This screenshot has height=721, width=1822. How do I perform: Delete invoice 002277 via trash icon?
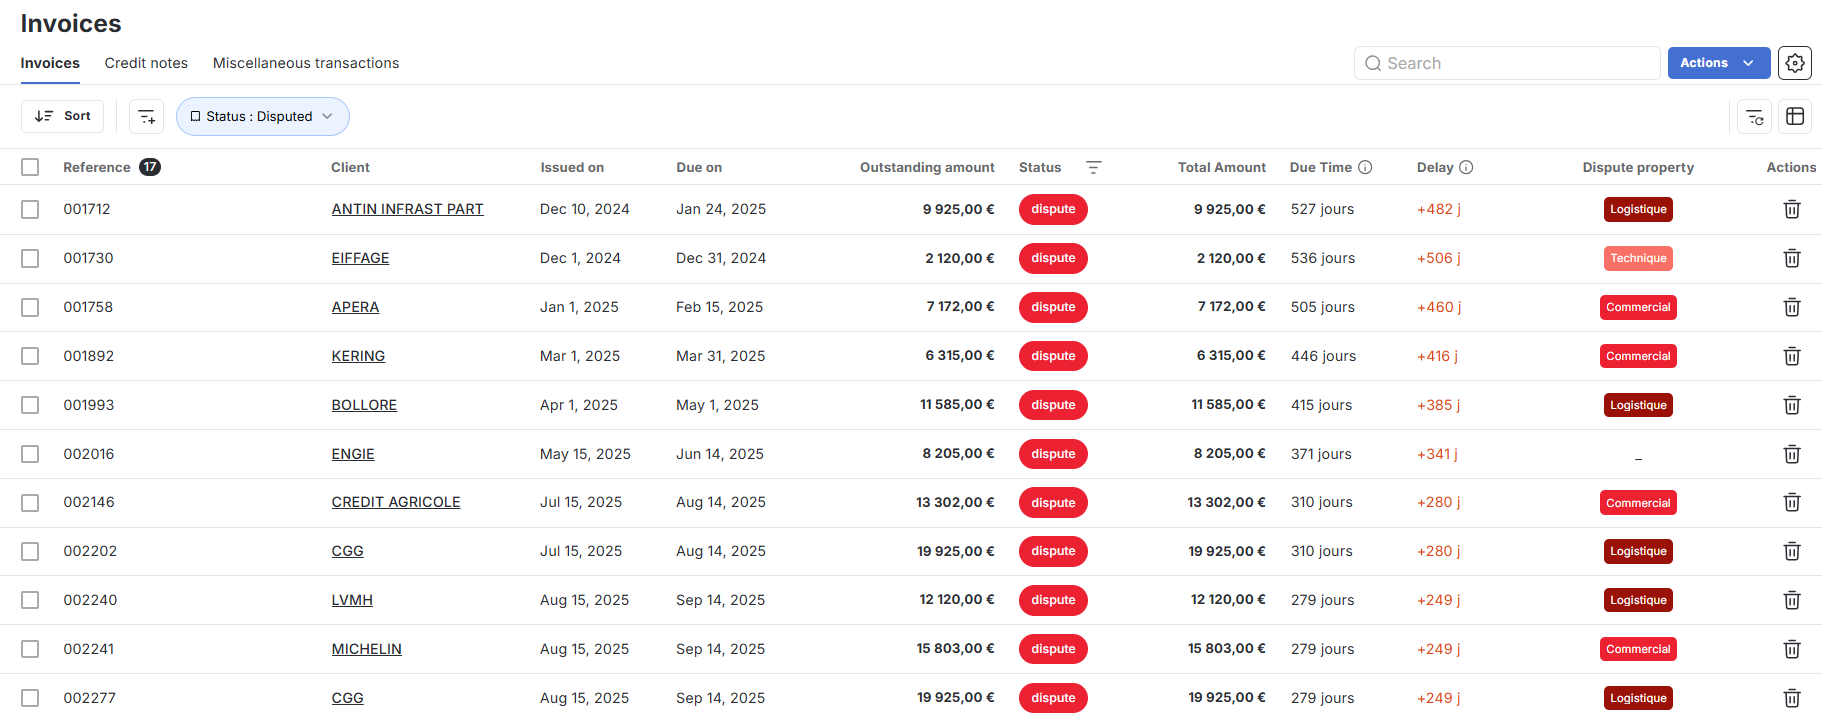coord(1792,698)
